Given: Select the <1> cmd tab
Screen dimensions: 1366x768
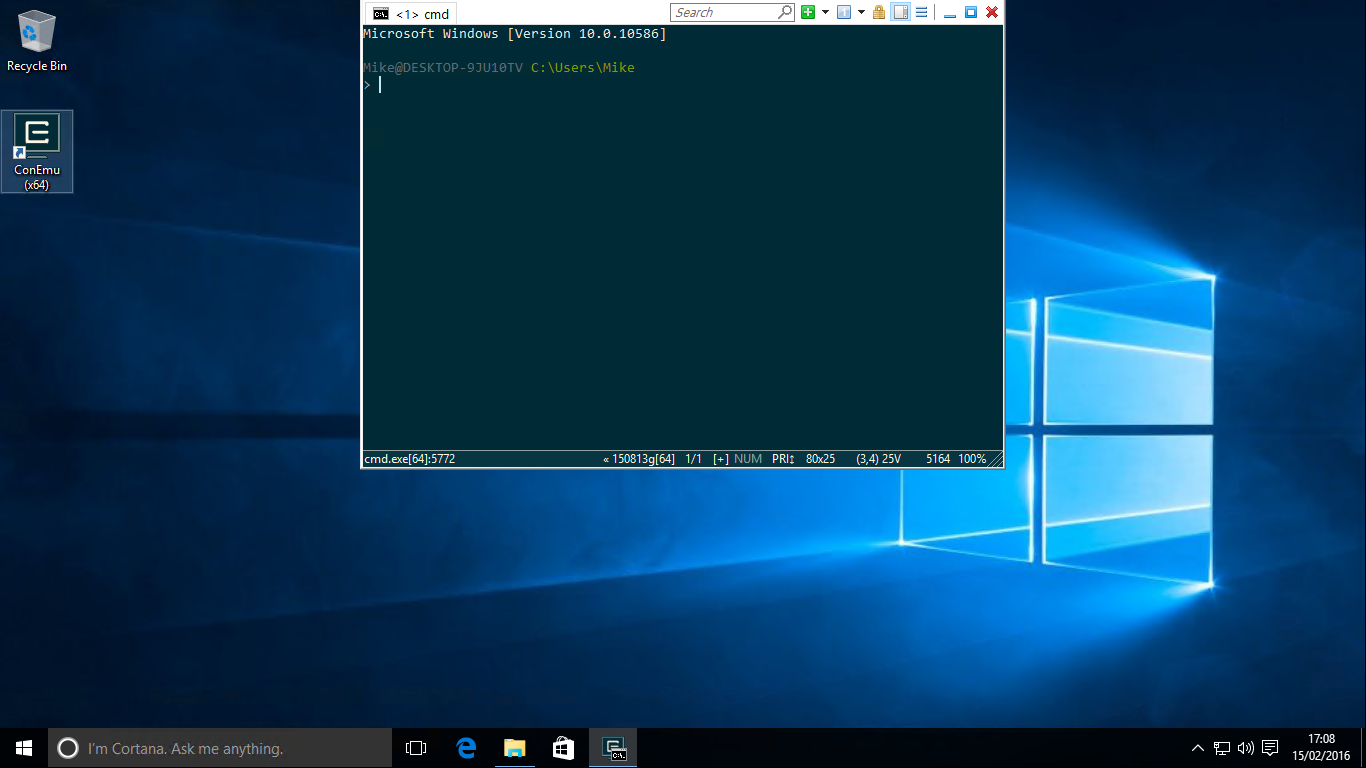Looking at the screenshot, I should click(x=411, y=14).
